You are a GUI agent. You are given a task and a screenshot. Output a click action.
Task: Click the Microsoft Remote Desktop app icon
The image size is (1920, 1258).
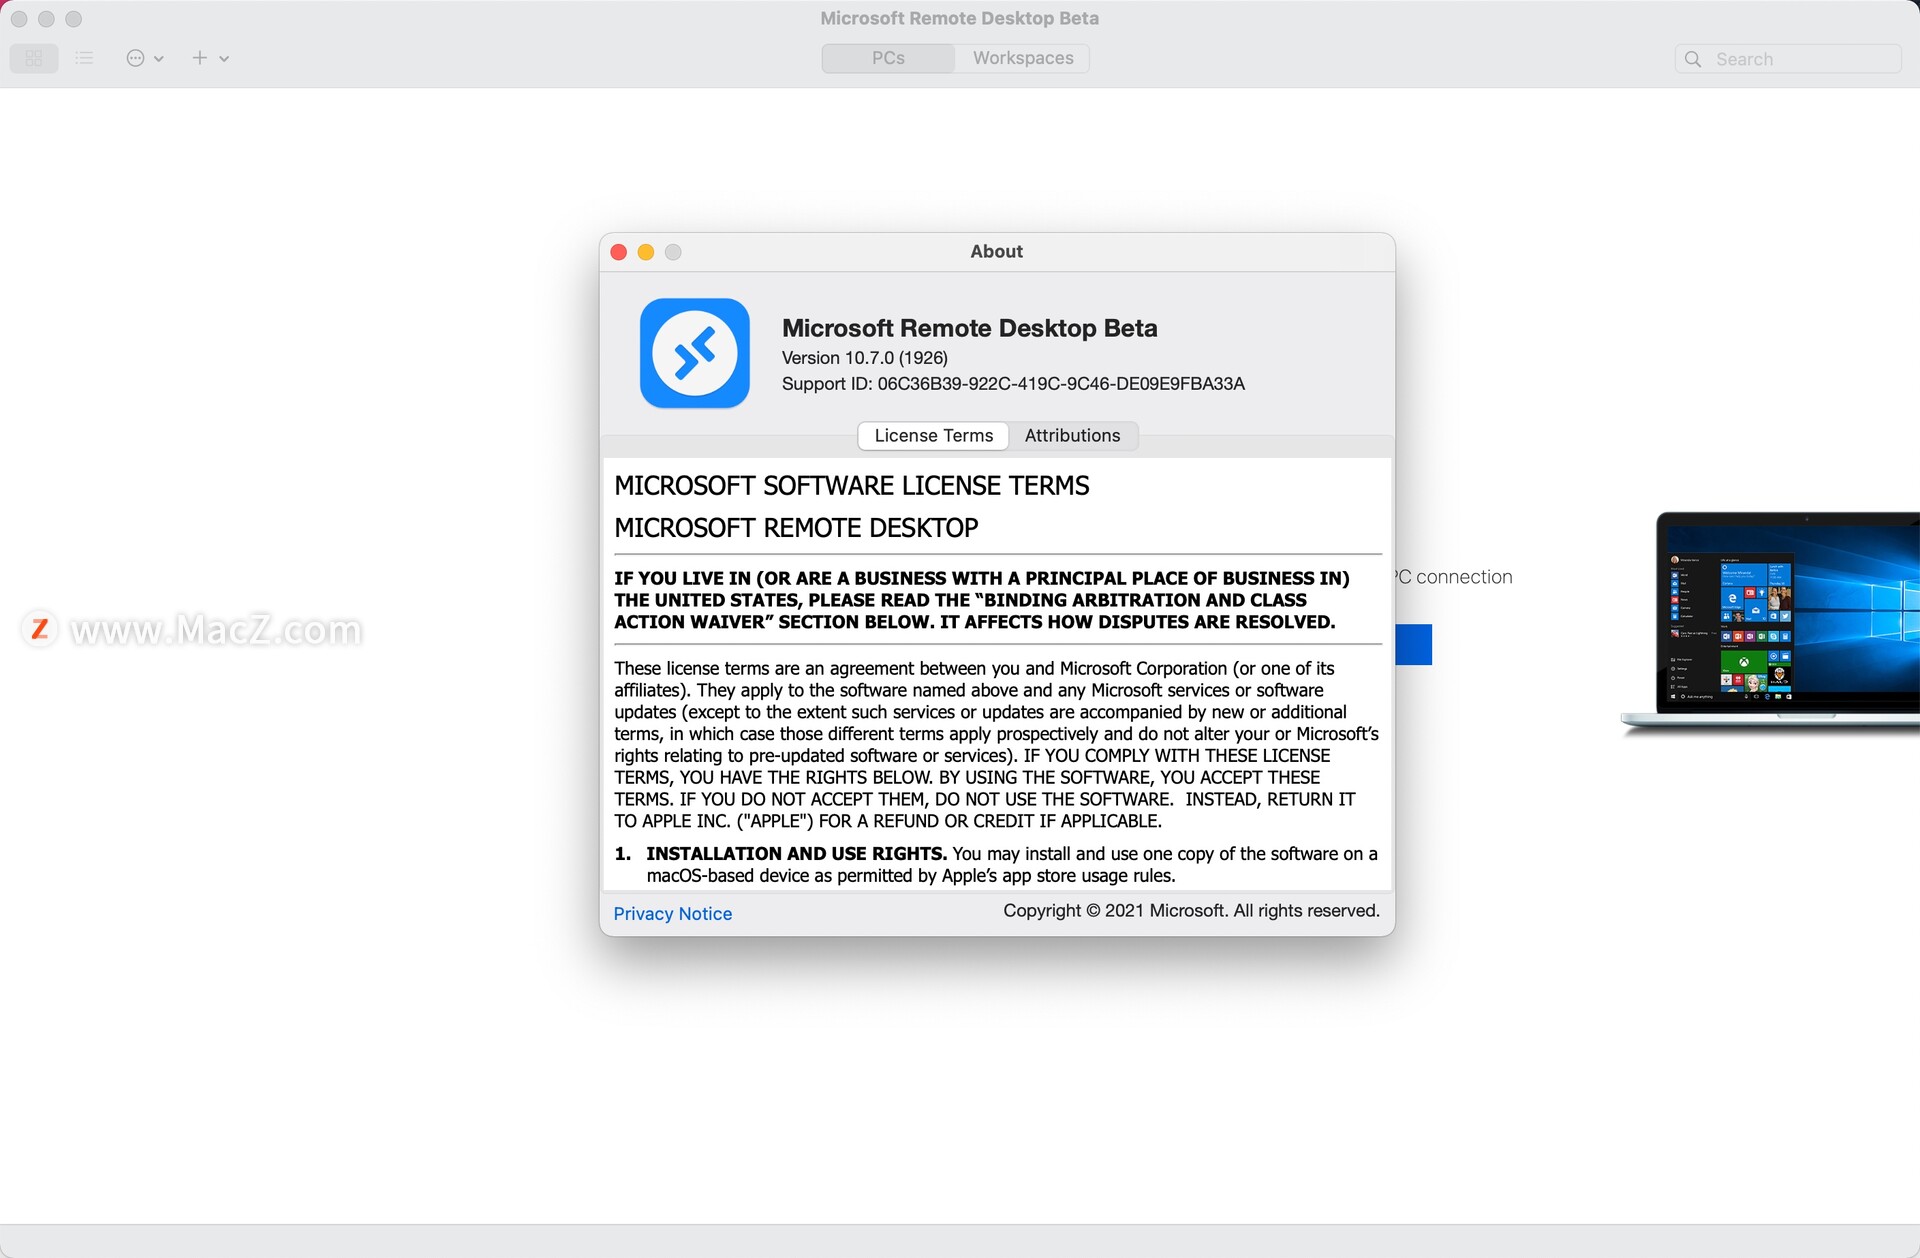click(695, 353)
